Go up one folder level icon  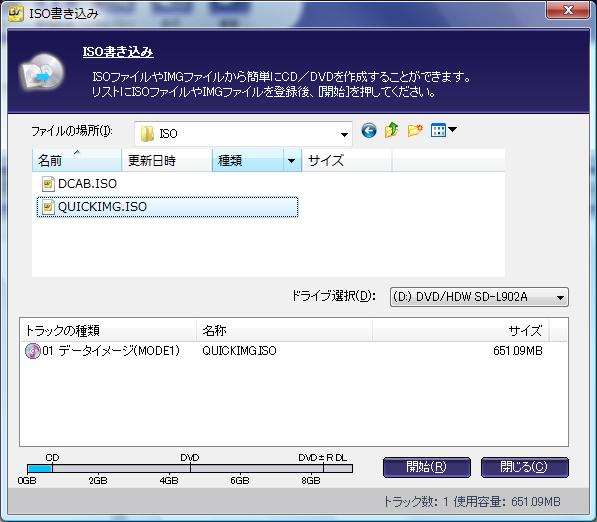tap(391, 131)
